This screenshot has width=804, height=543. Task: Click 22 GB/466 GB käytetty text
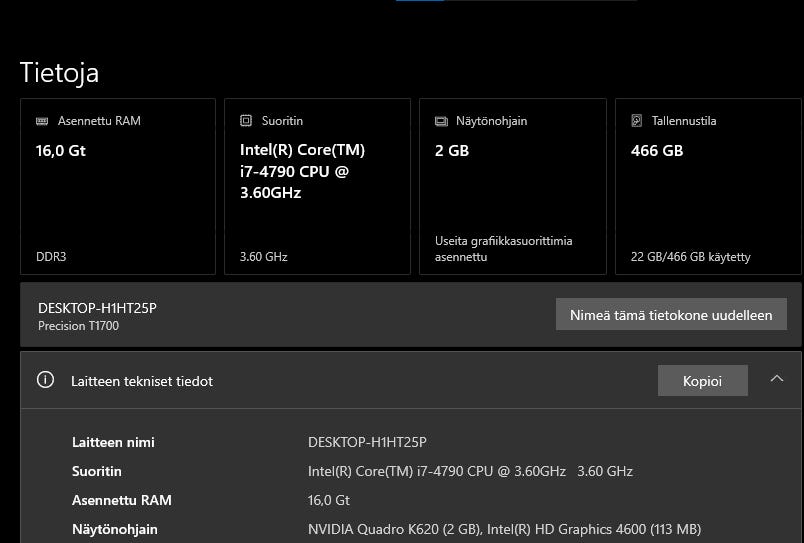click(690, 257)
